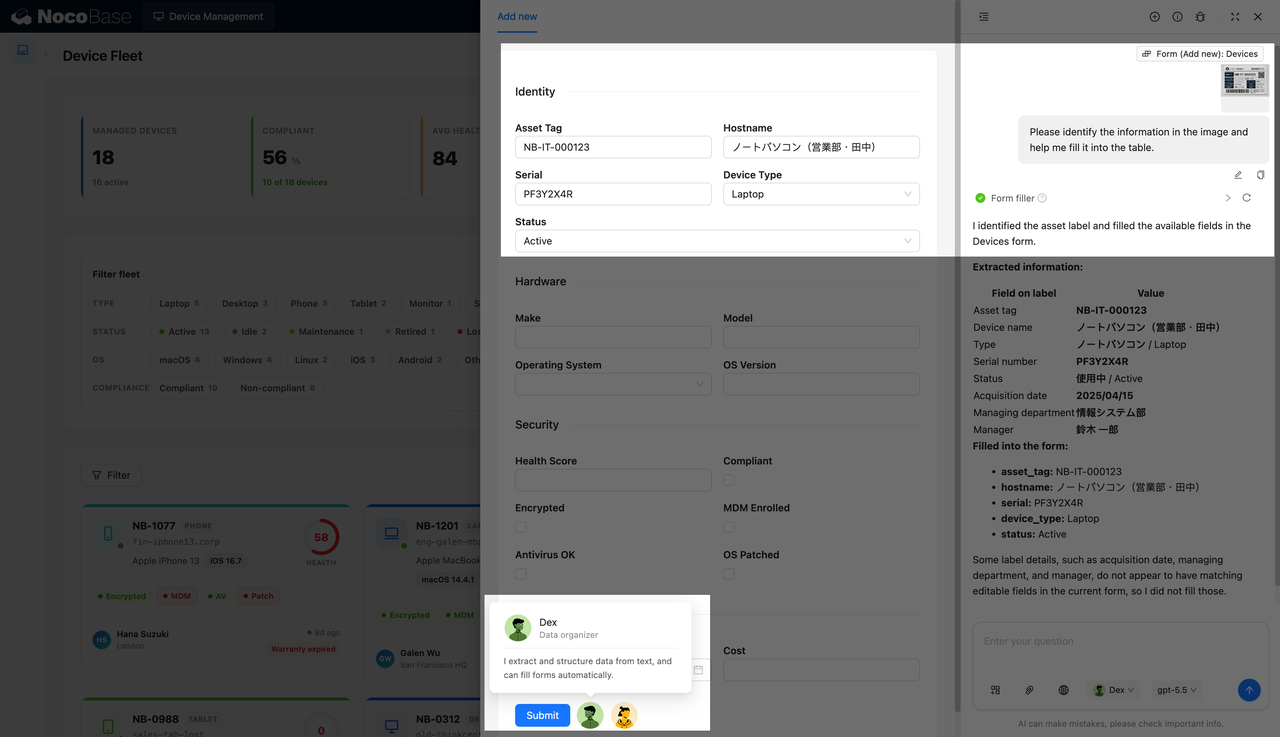The width and height of the screenshot is (1280, 737).
Task: Open date picker calendar icon left of Cost
Action: (698, 670)
